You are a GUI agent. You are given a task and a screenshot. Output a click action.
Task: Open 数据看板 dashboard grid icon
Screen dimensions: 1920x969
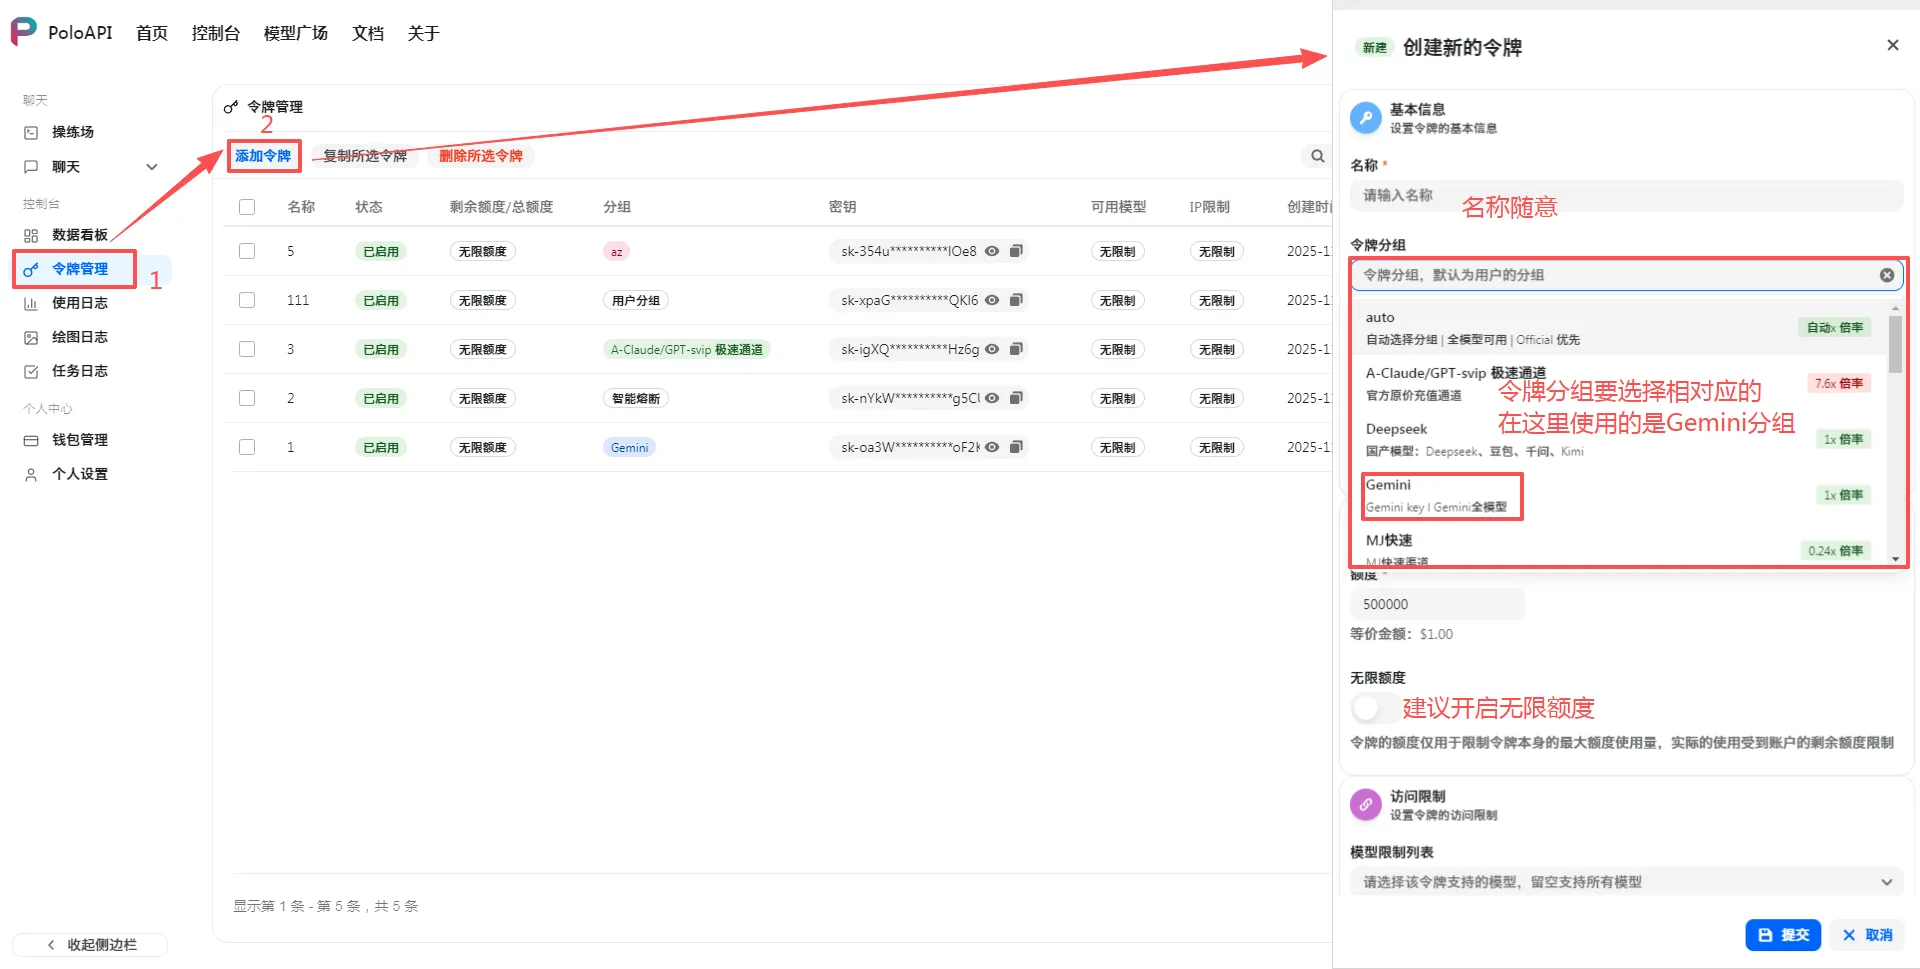(31, 235)
